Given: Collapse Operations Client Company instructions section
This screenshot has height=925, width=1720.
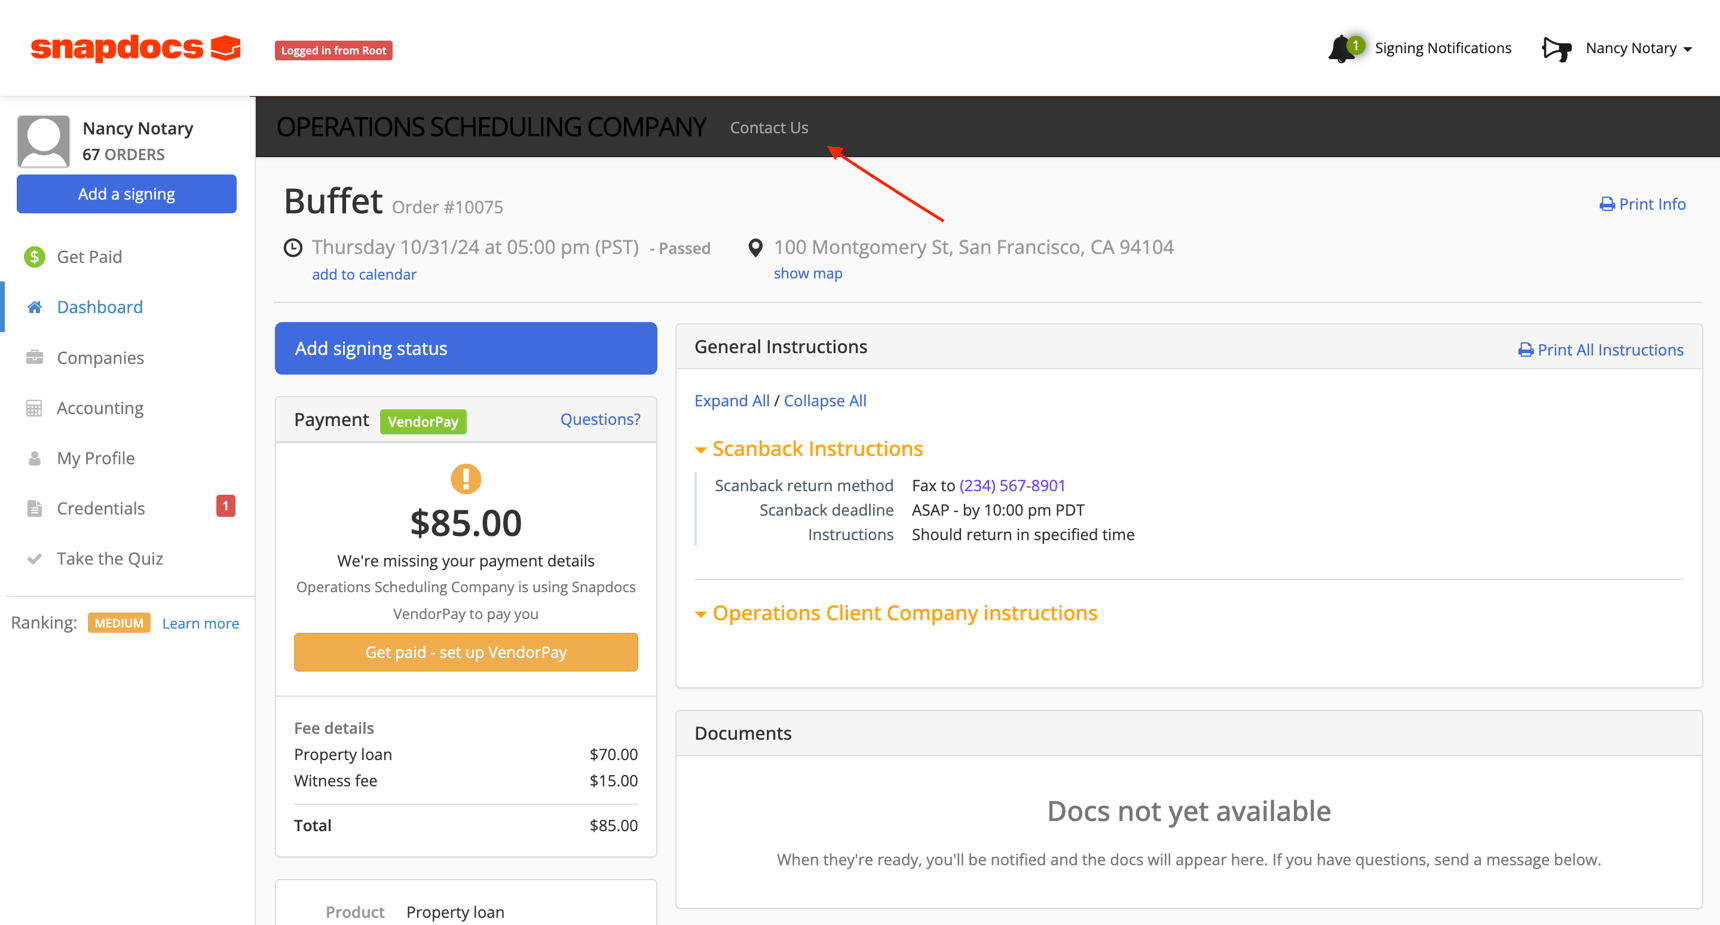Looking at the screenshot, I should pyautogui.click(x=896, y=613).
